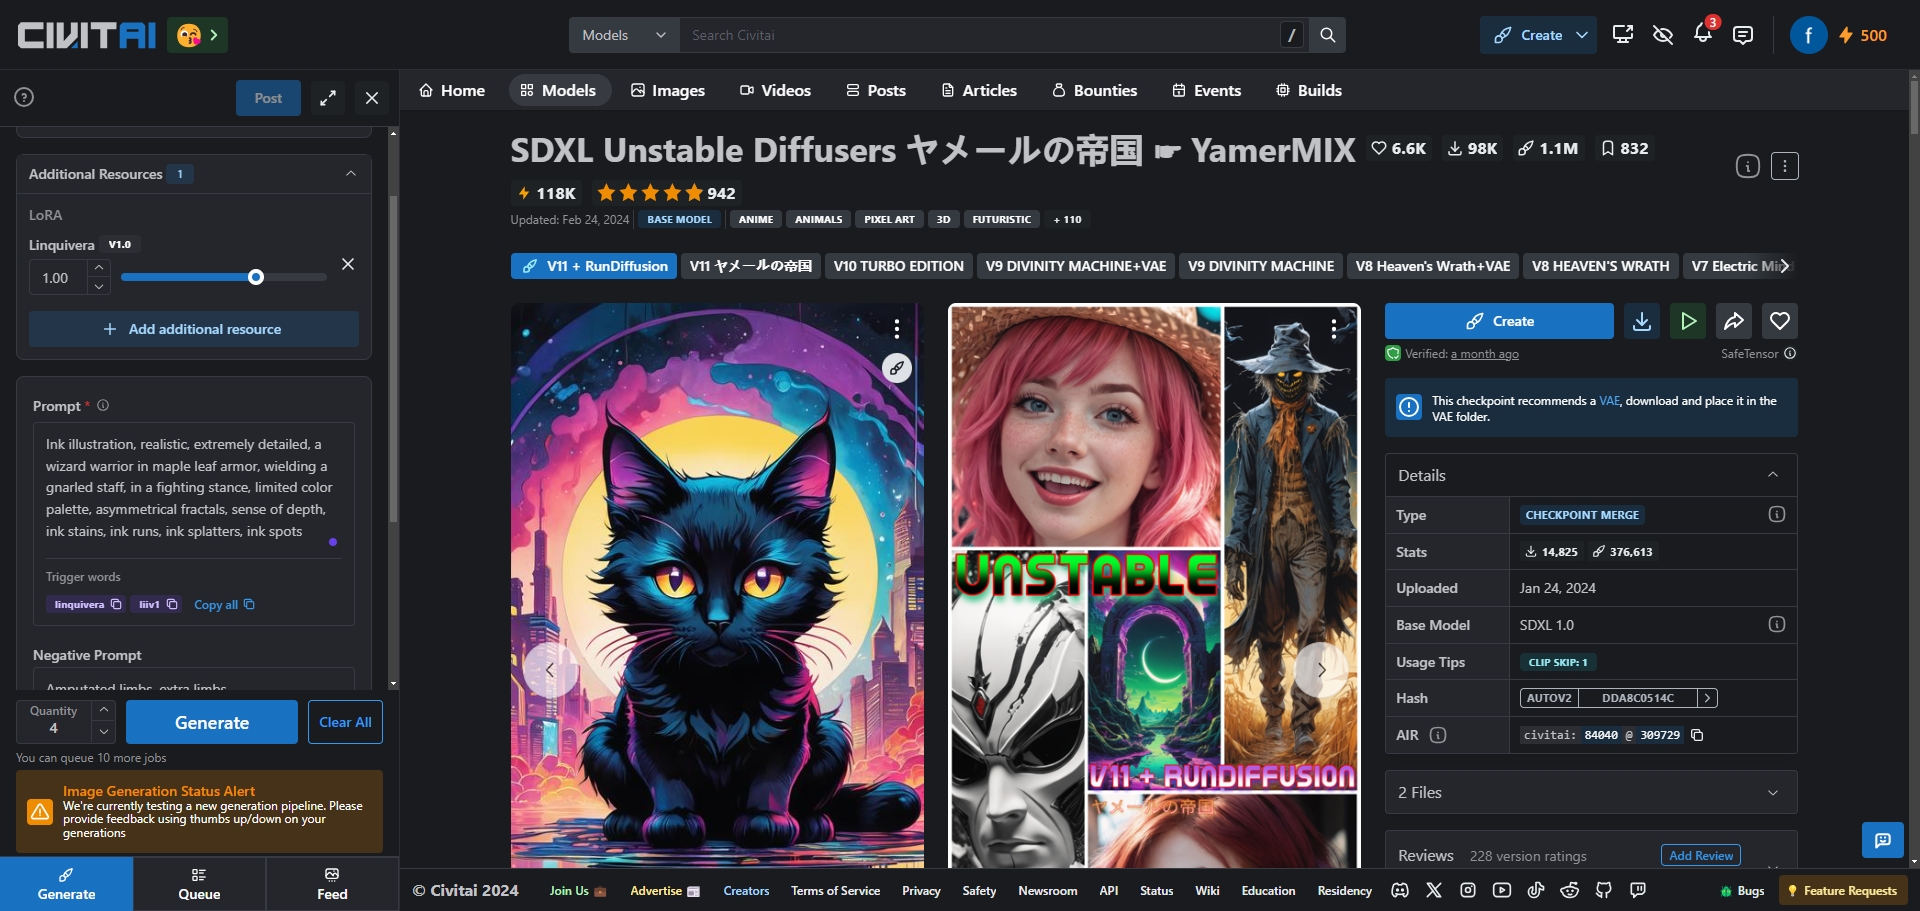The width and height of the screenshot is (1920, 911).
Task: Collapse the Additional Resources section
Action: [x=351, y=174]
